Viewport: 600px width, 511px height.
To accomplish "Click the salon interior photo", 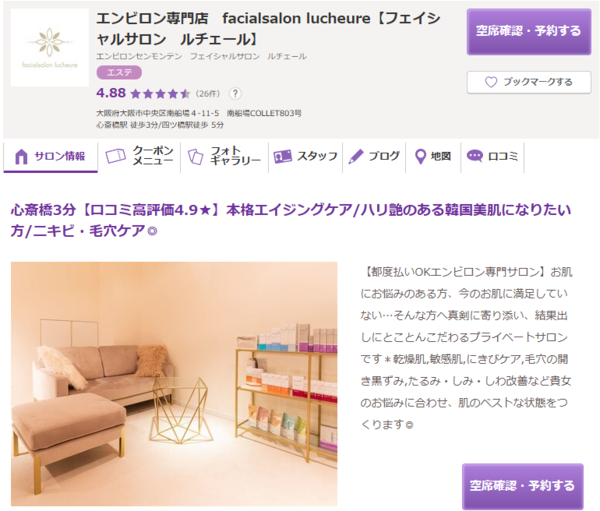I will point(174,384).
